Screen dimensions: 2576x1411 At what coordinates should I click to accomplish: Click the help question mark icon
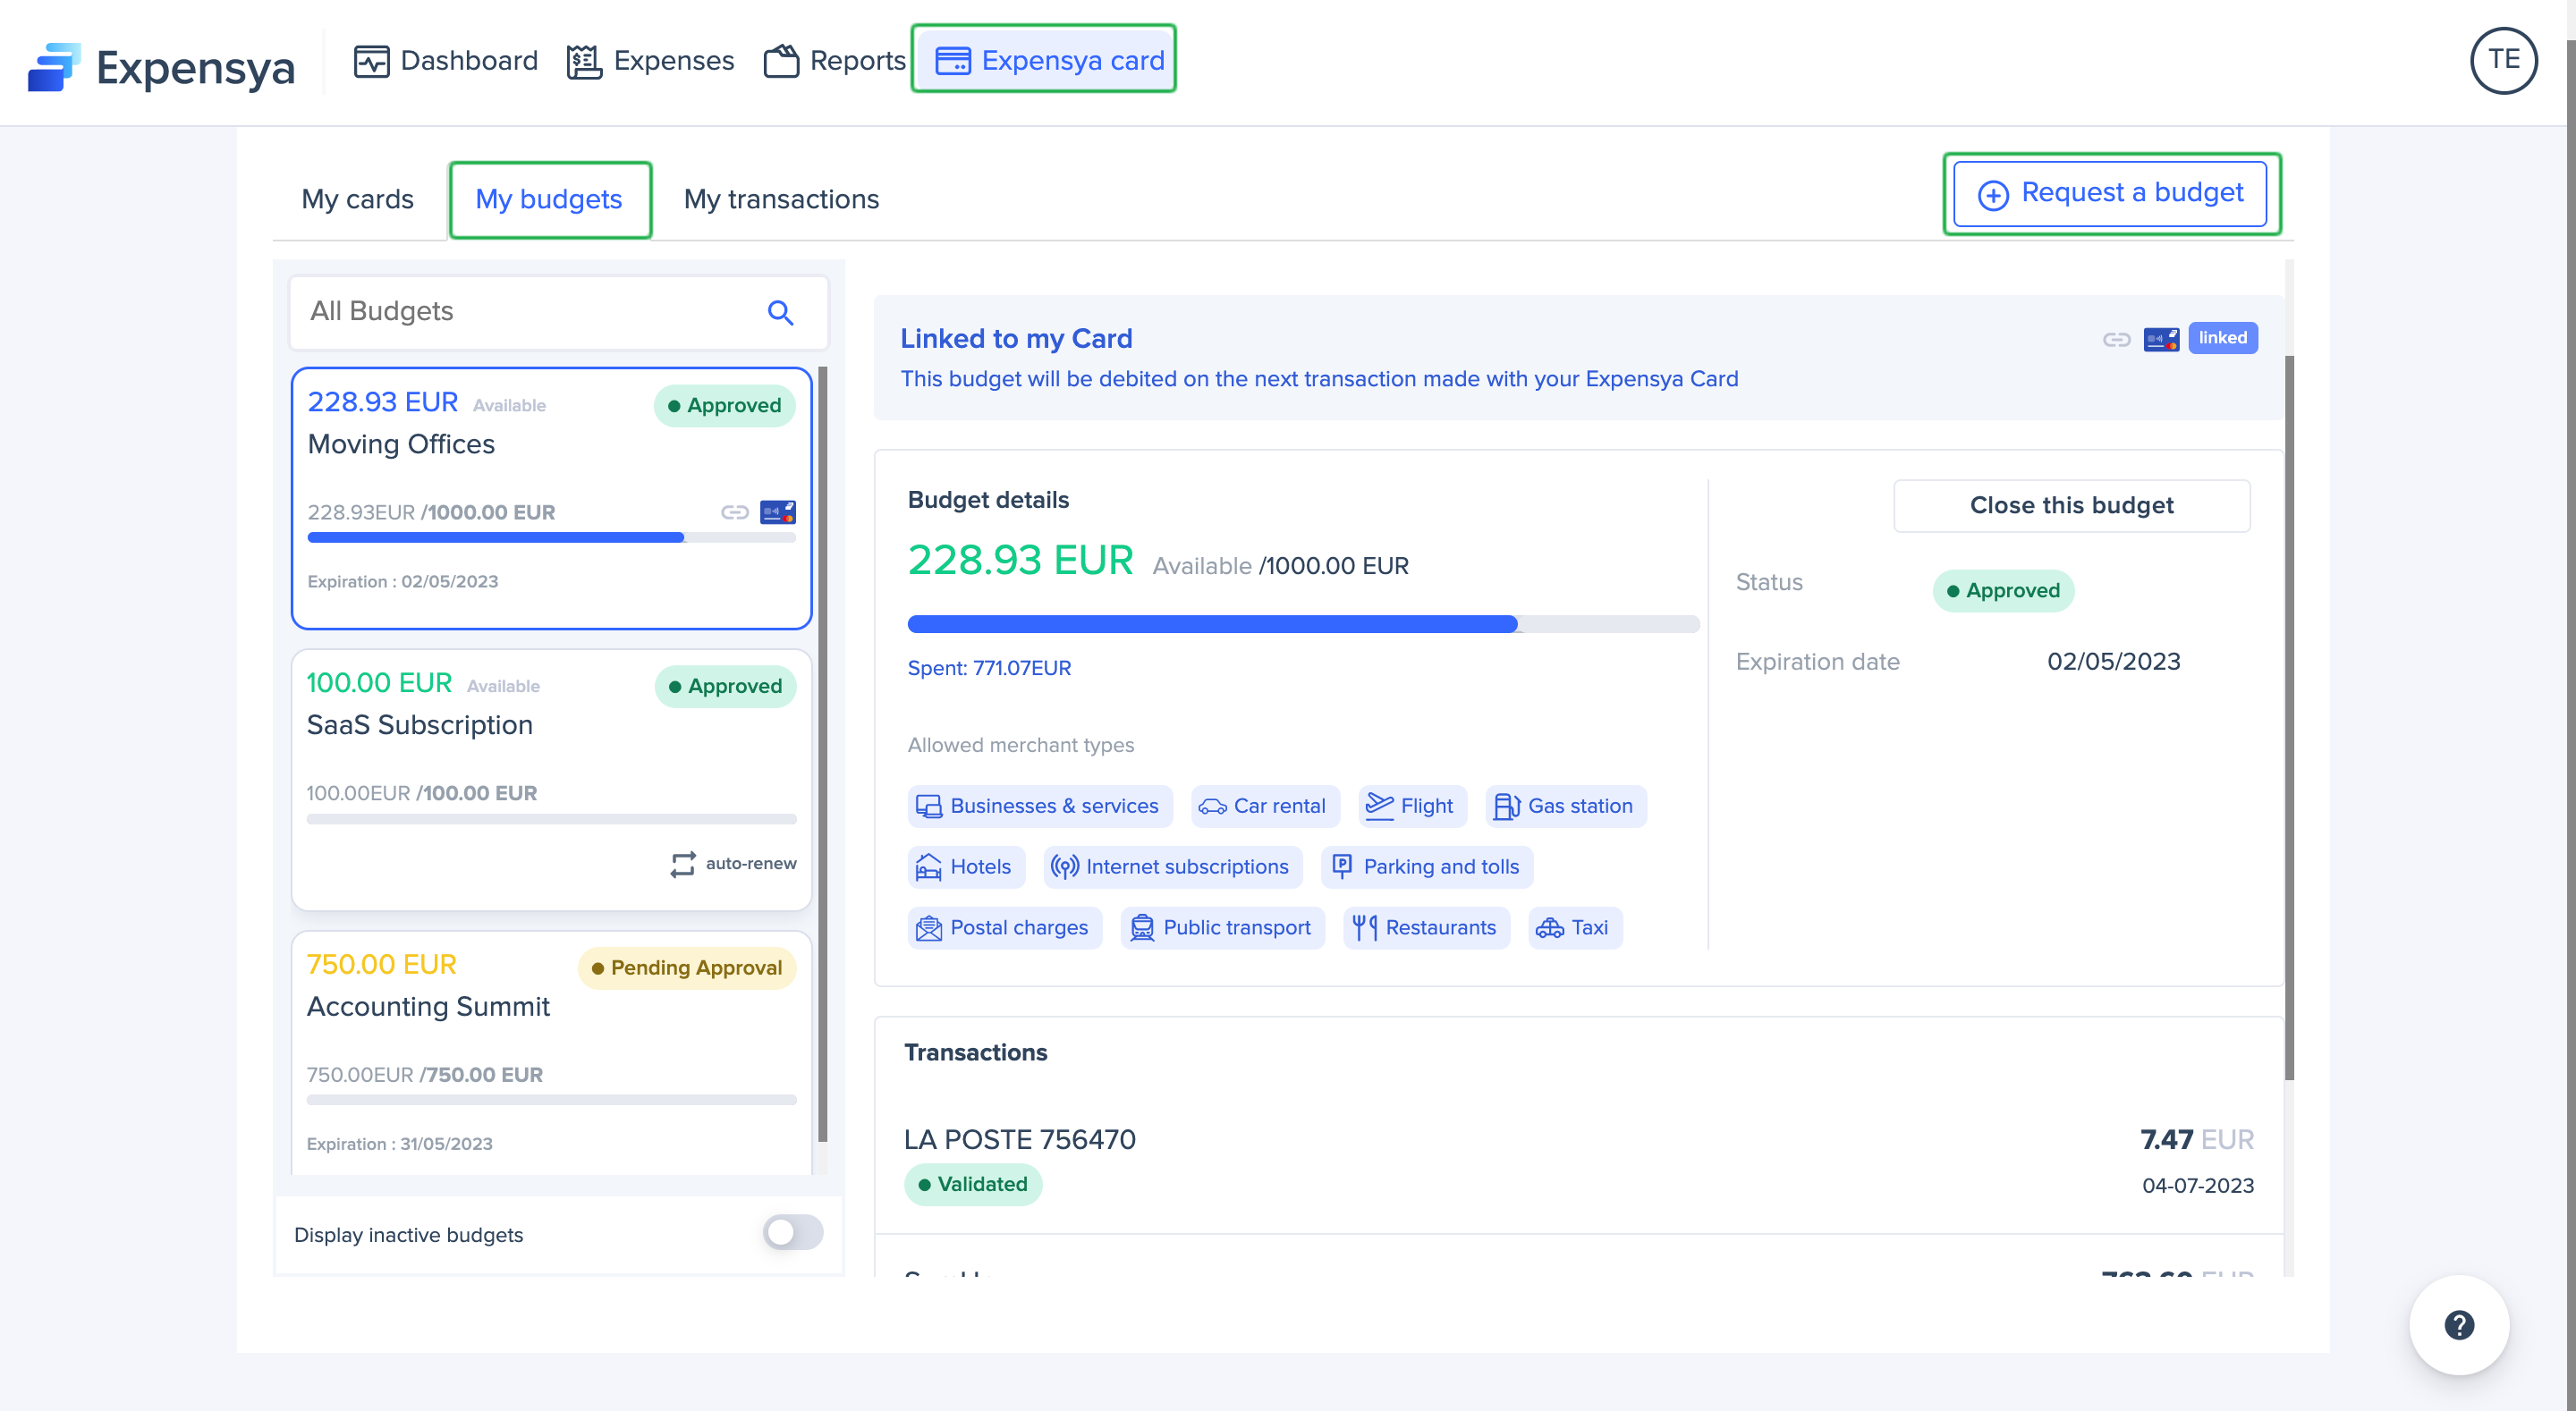click(x=2458, y=1325)
